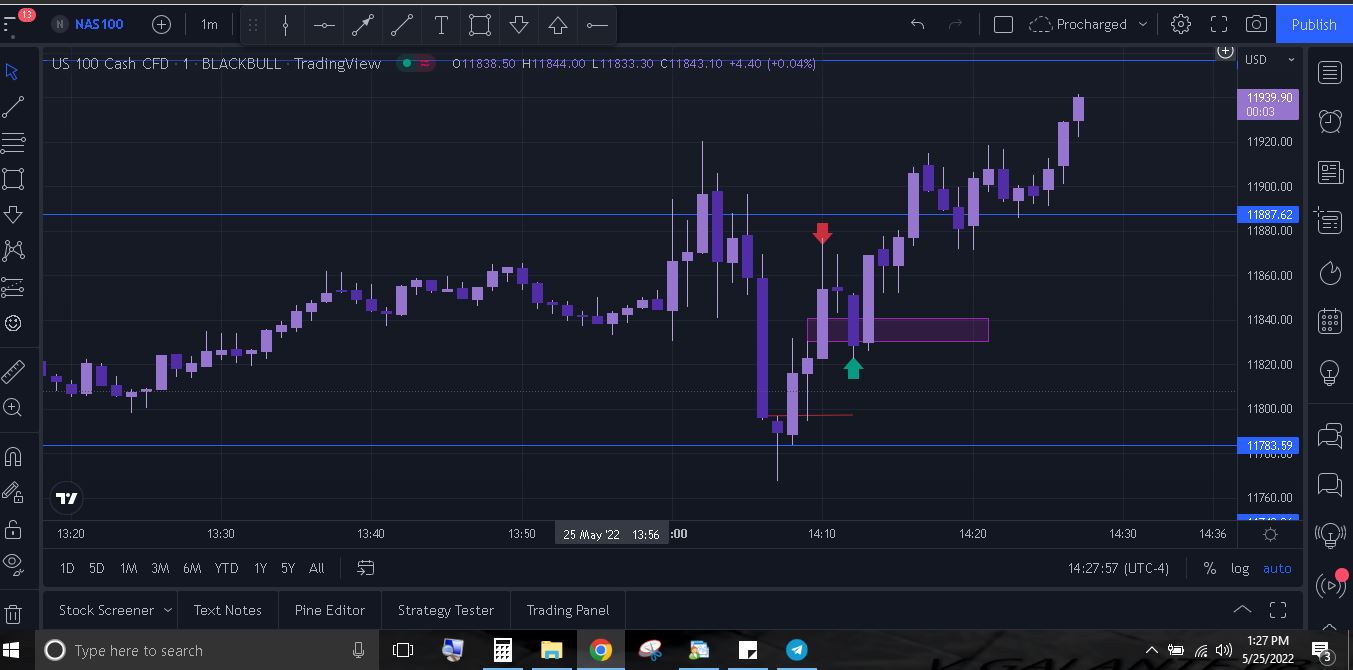The height and width of the screenshot is (670, 1353).
Task: Open go to date calendar icon
Action: (x=366, y=568)
